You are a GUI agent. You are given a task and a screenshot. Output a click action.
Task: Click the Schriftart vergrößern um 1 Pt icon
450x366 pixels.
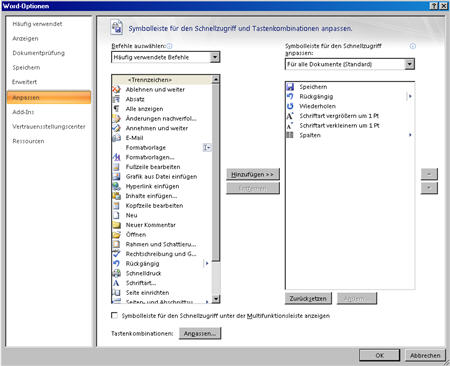tap(290, 116)
